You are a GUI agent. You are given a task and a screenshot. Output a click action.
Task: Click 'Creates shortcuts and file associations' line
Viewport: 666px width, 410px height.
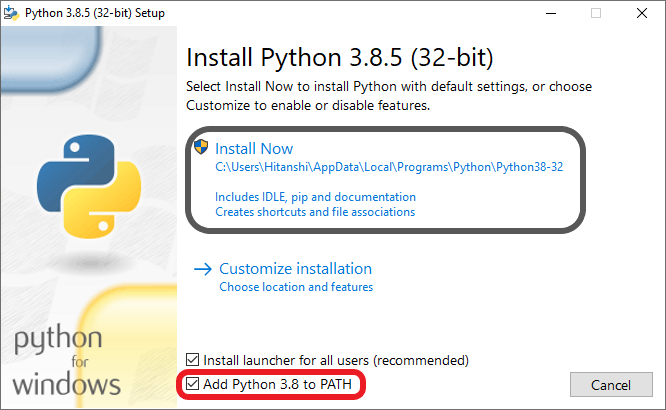(315, 212)
